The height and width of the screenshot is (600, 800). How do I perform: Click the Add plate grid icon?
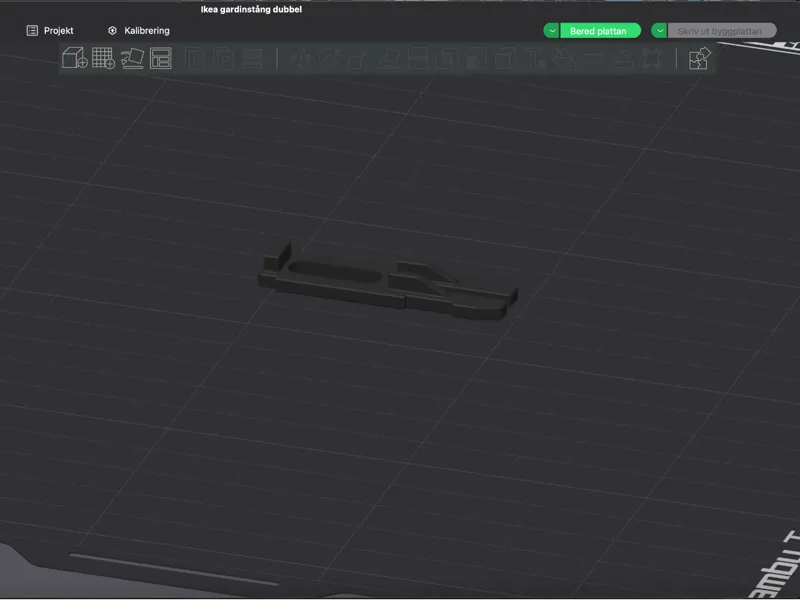pos(103,58)
